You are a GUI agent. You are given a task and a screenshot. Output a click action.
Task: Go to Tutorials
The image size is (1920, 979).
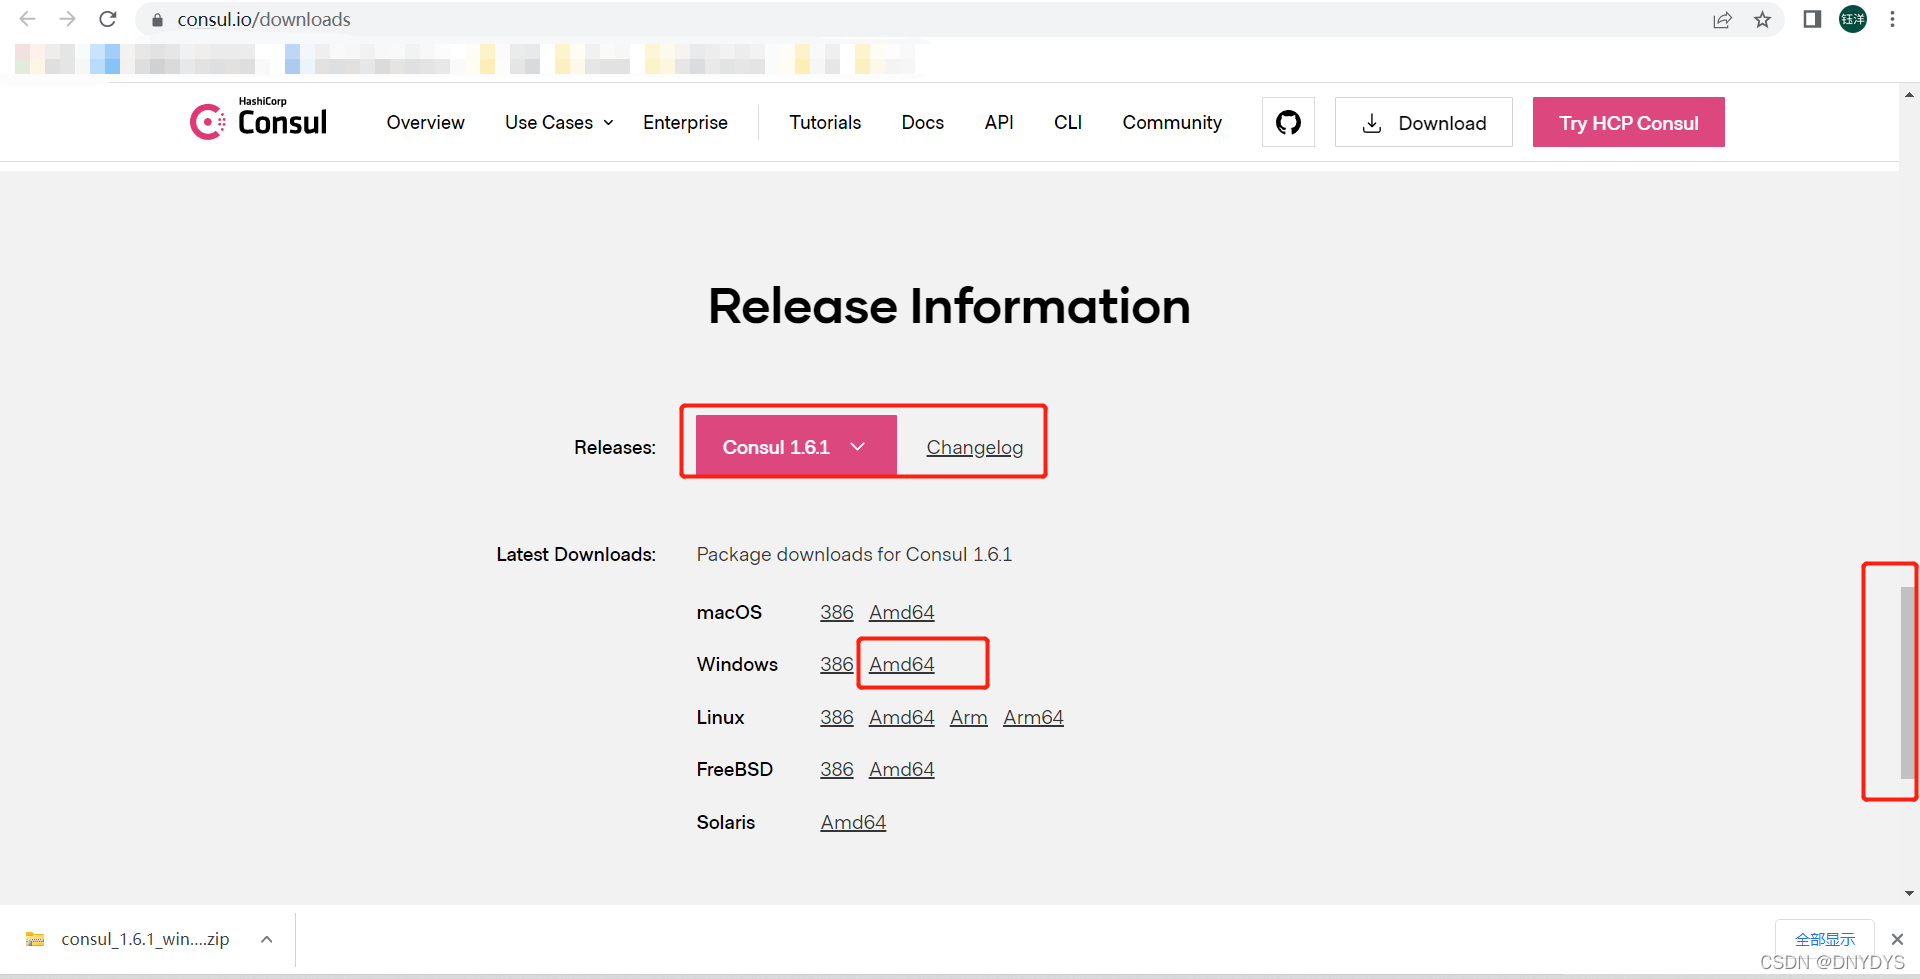pyautogui.click(x=825, y=122)
